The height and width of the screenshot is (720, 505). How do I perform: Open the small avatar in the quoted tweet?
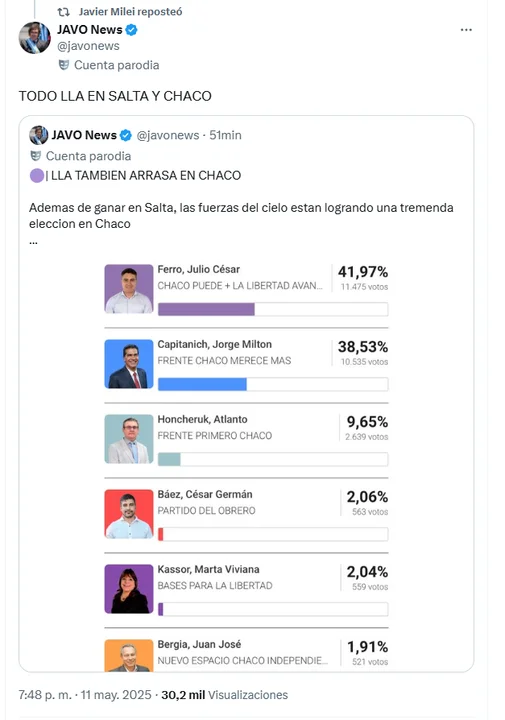(x=39, y=135)
